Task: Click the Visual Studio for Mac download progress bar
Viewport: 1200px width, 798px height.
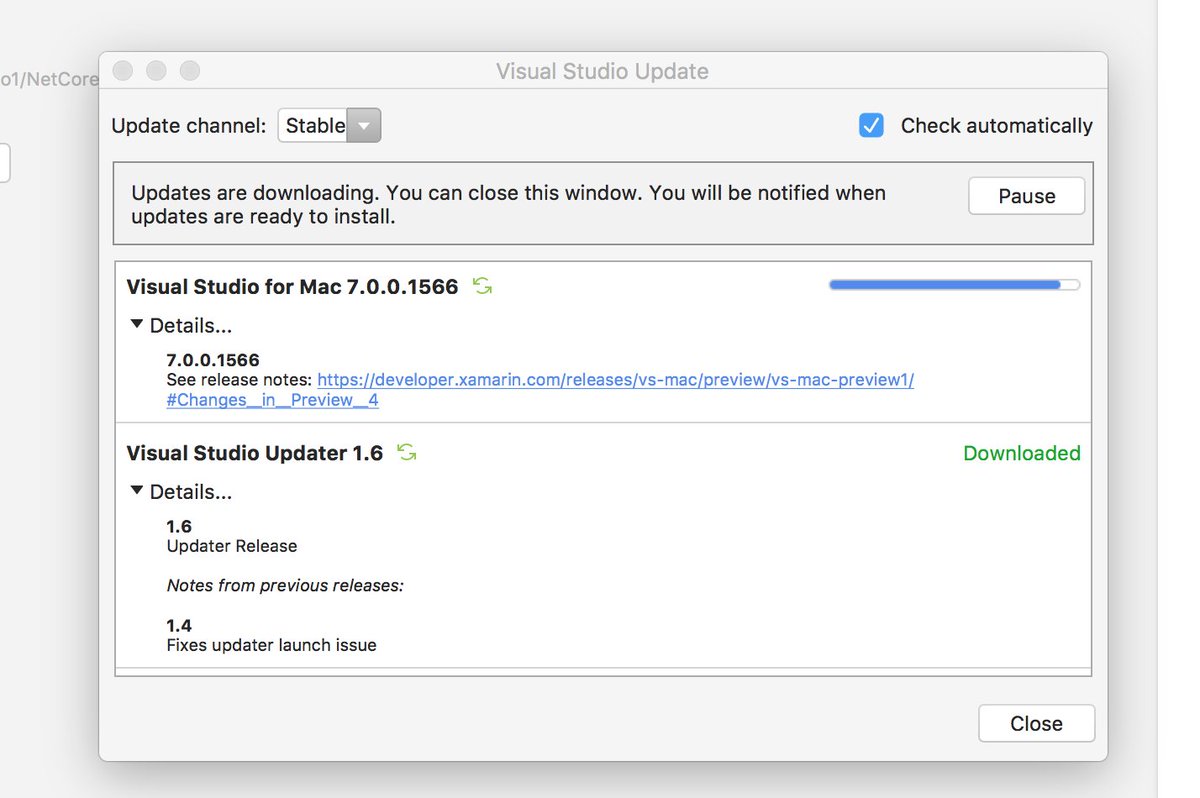Action: coord(954,285)
